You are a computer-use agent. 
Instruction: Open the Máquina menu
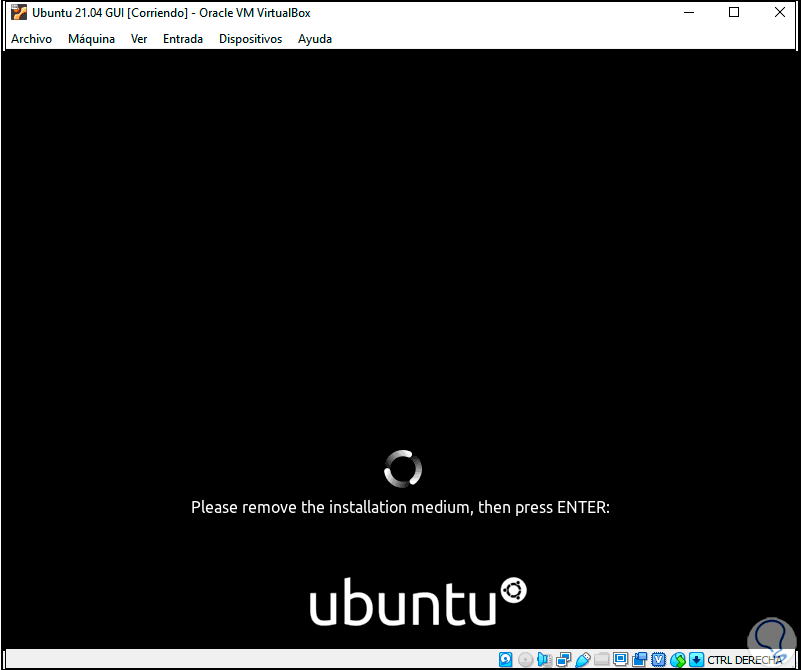(x=91, y=39)
